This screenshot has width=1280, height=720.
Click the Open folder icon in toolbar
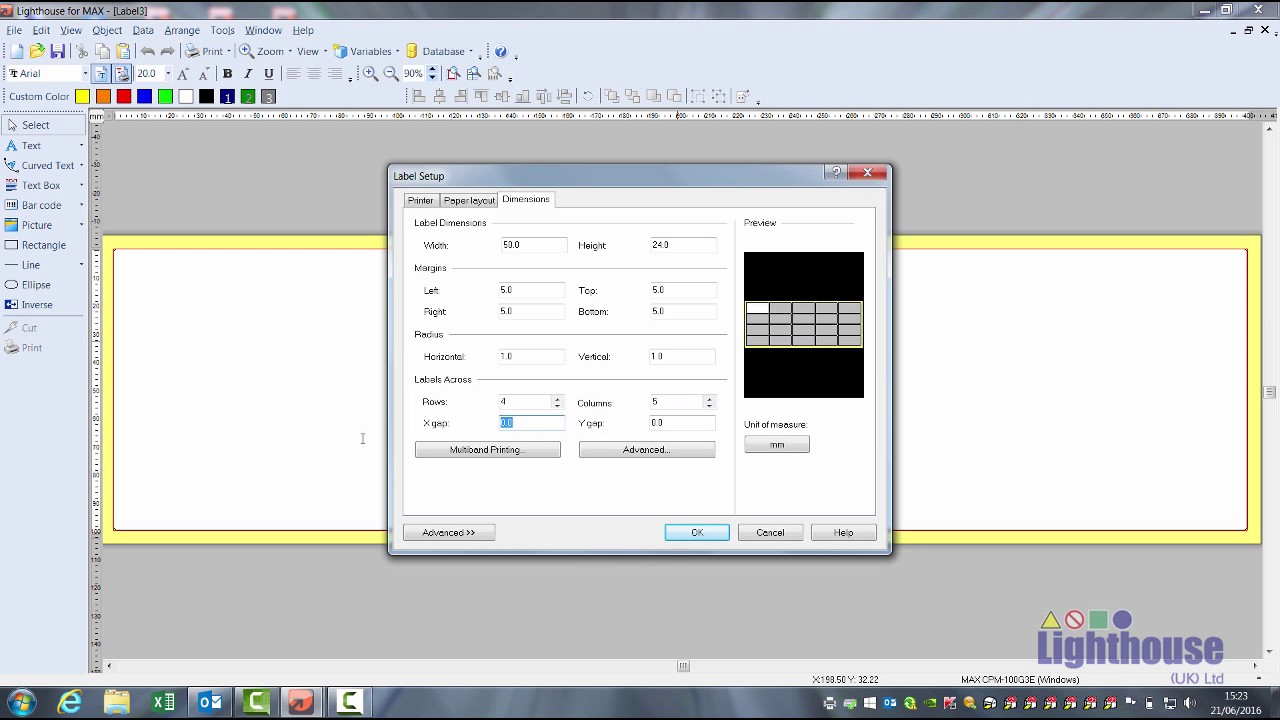[x=37, y=51]
